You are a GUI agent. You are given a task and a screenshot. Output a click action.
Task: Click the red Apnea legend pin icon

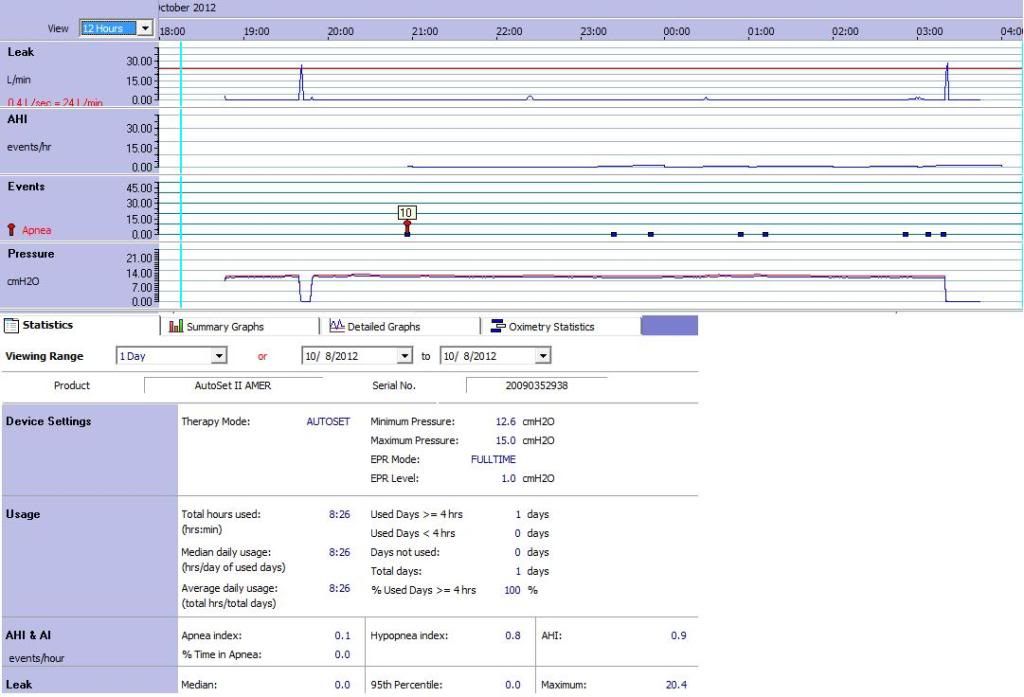click(12, 230)
